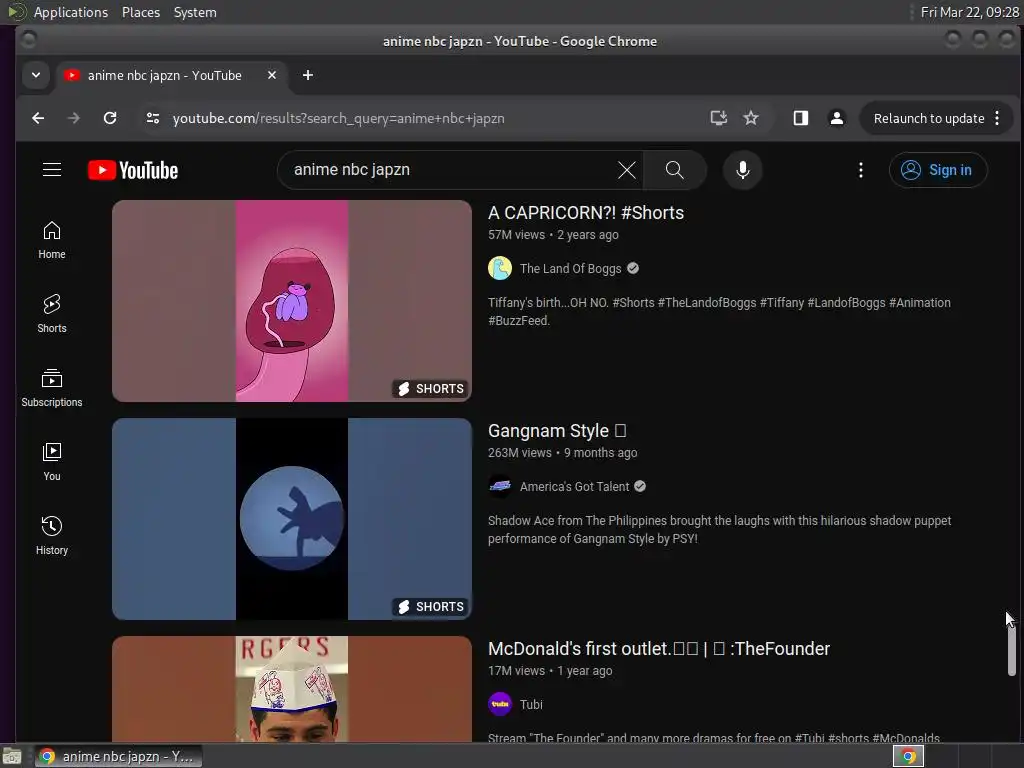
Task: Click the Shadow Ace from The Philippines description
Action: (x=719, y=530)
